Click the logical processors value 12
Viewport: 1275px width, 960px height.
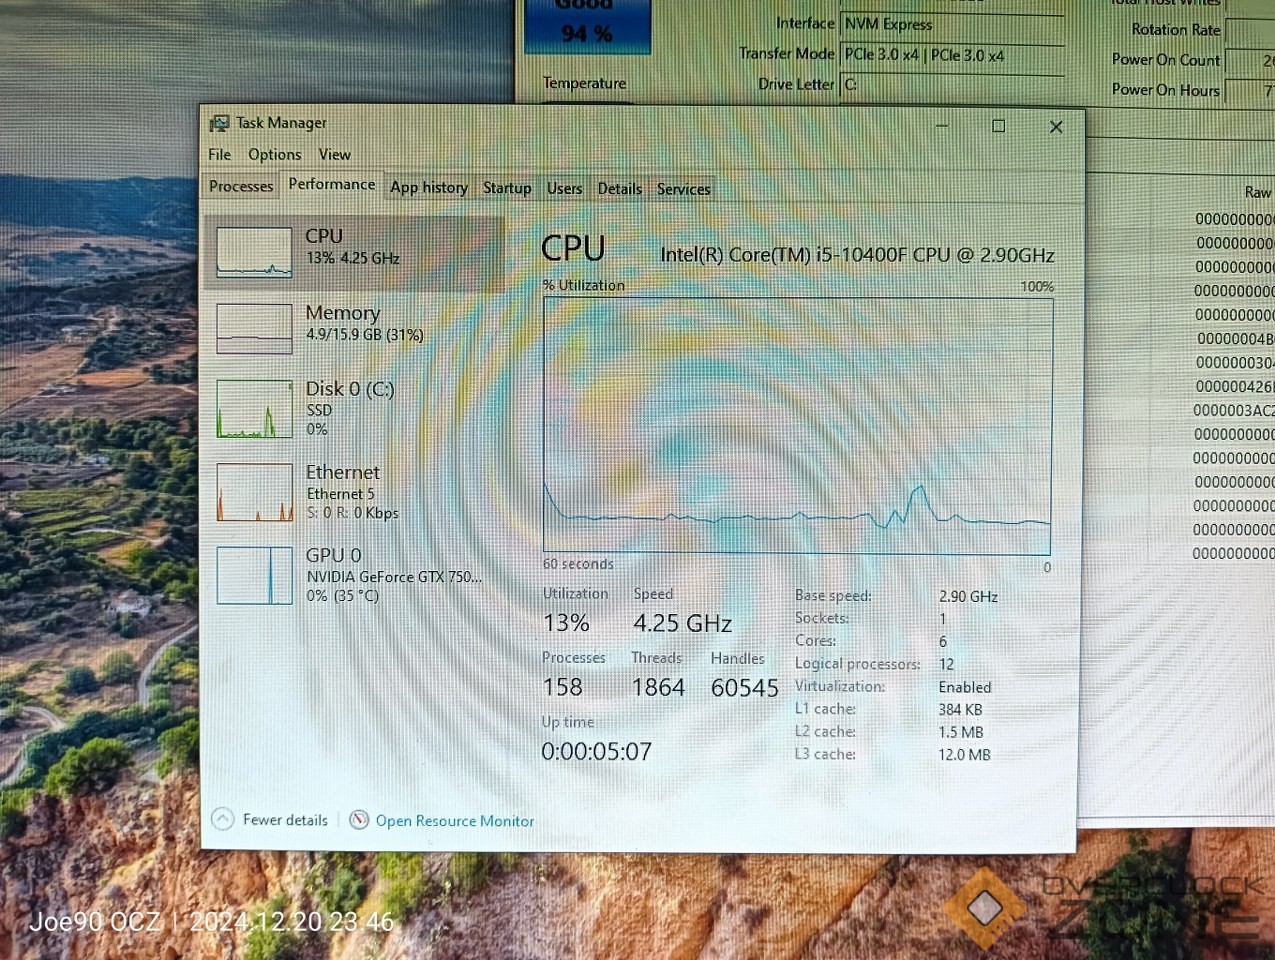click(946, 664)
